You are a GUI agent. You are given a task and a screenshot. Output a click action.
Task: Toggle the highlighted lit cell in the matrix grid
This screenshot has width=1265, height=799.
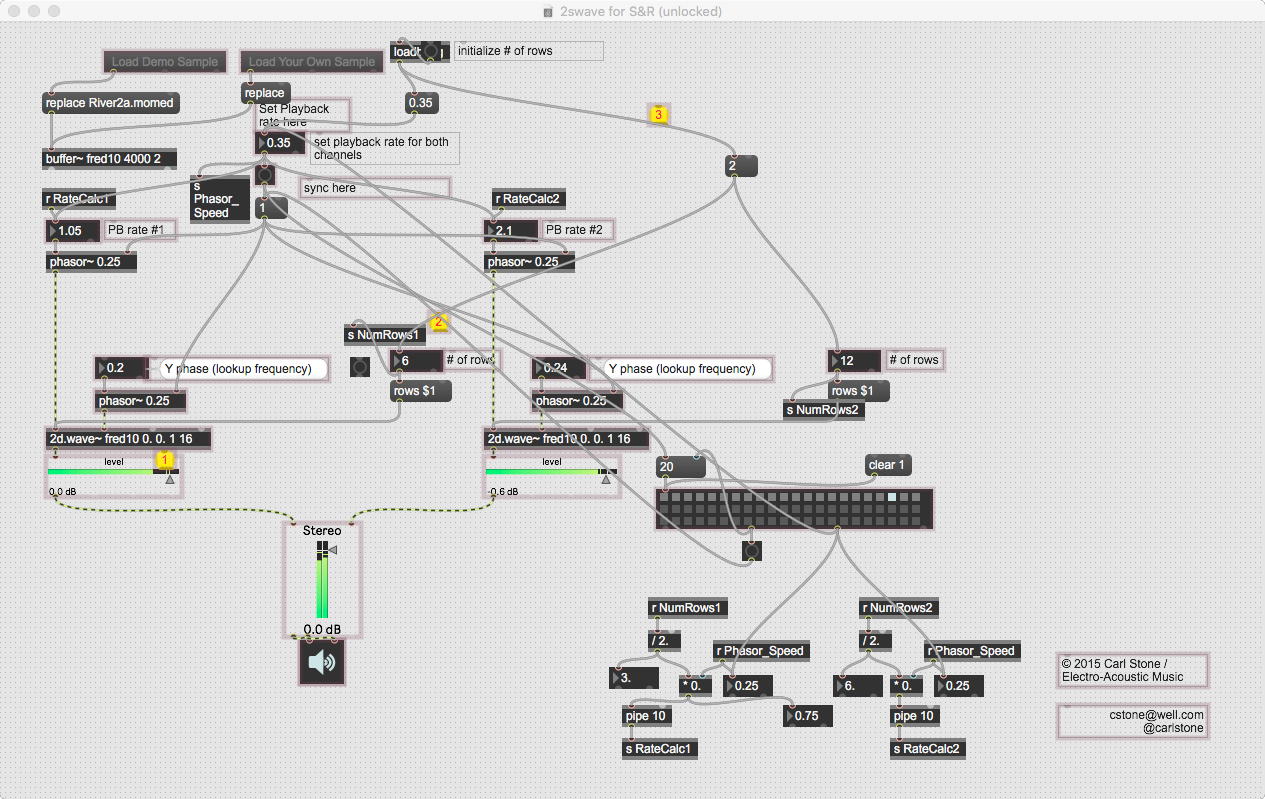[x=892, y=497]
